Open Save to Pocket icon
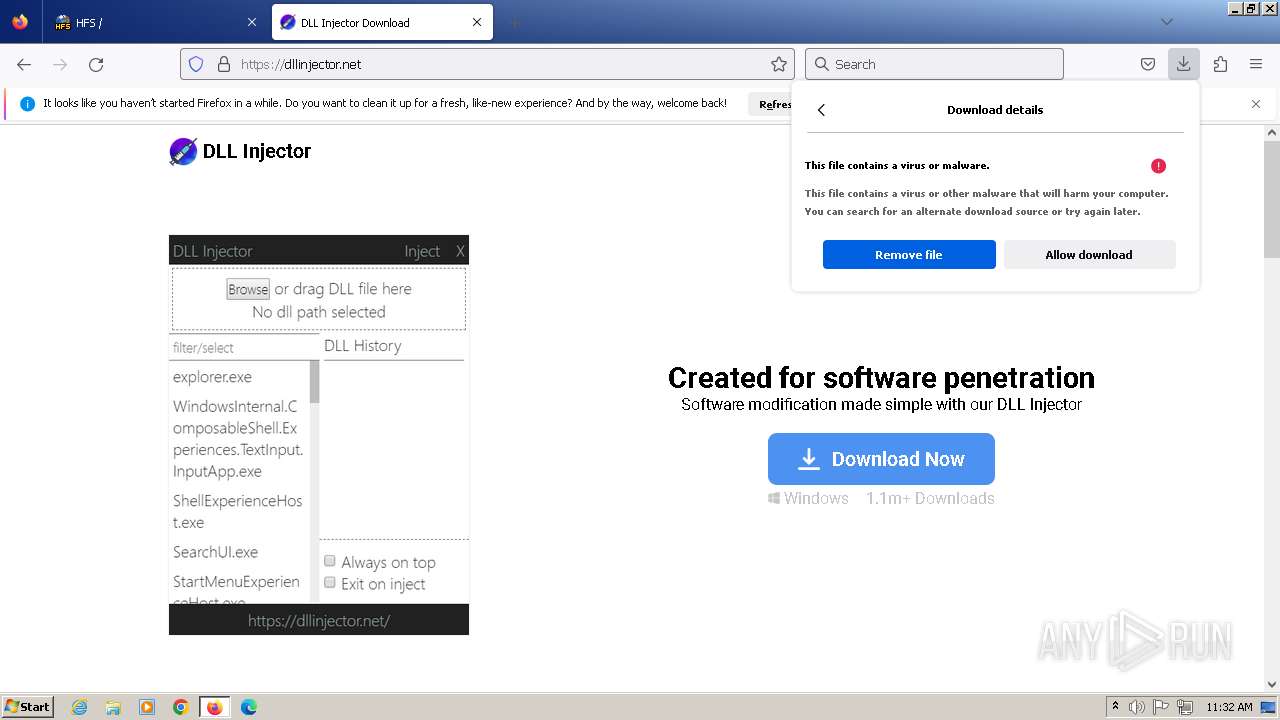The image size is (1280, 720). [x=1148, y=64]
